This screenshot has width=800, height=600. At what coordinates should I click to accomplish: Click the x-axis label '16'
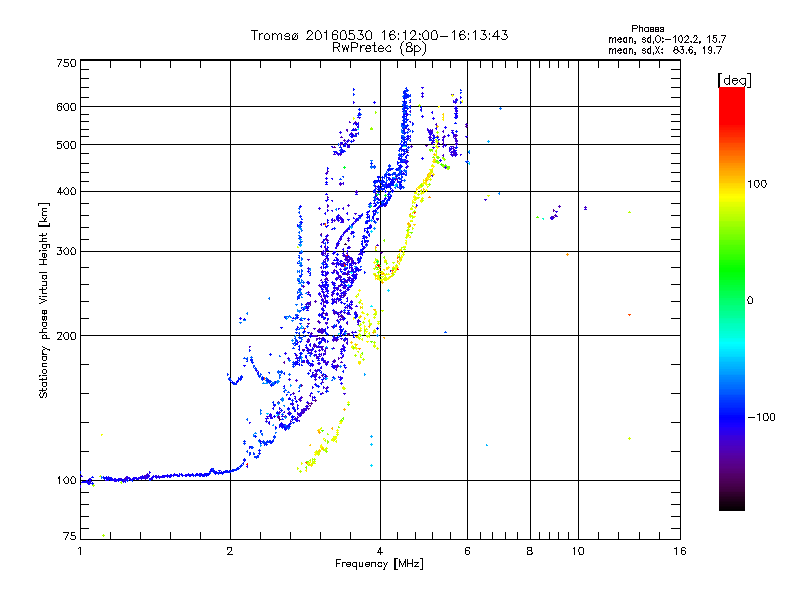pyautogui.click(x=680, y=551)
